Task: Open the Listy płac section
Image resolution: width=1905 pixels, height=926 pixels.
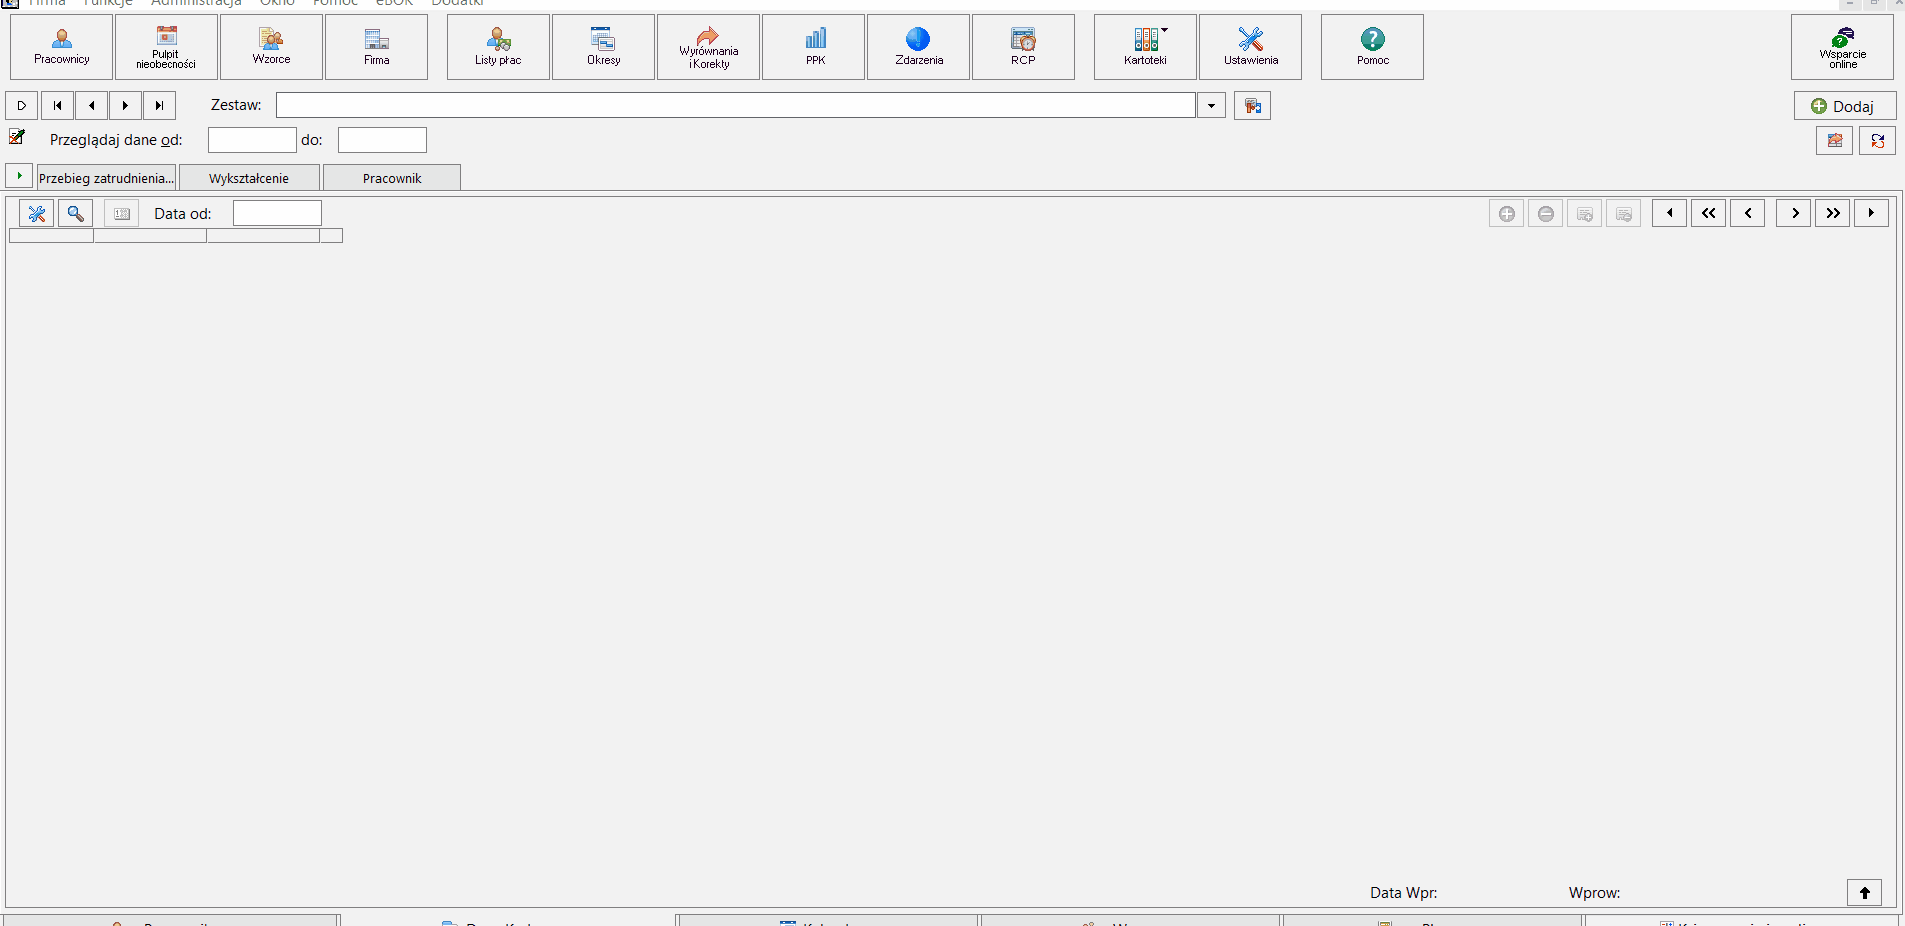Action: click(x=498, y=47)
